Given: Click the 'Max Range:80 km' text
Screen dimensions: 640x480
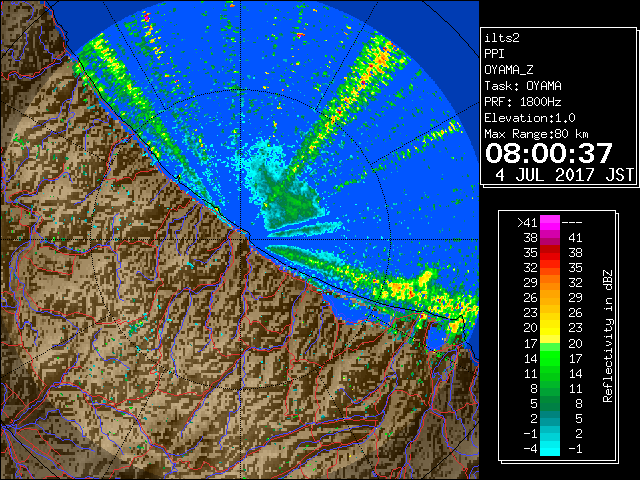Looking at the screenshot, I should tap(536, 134).
